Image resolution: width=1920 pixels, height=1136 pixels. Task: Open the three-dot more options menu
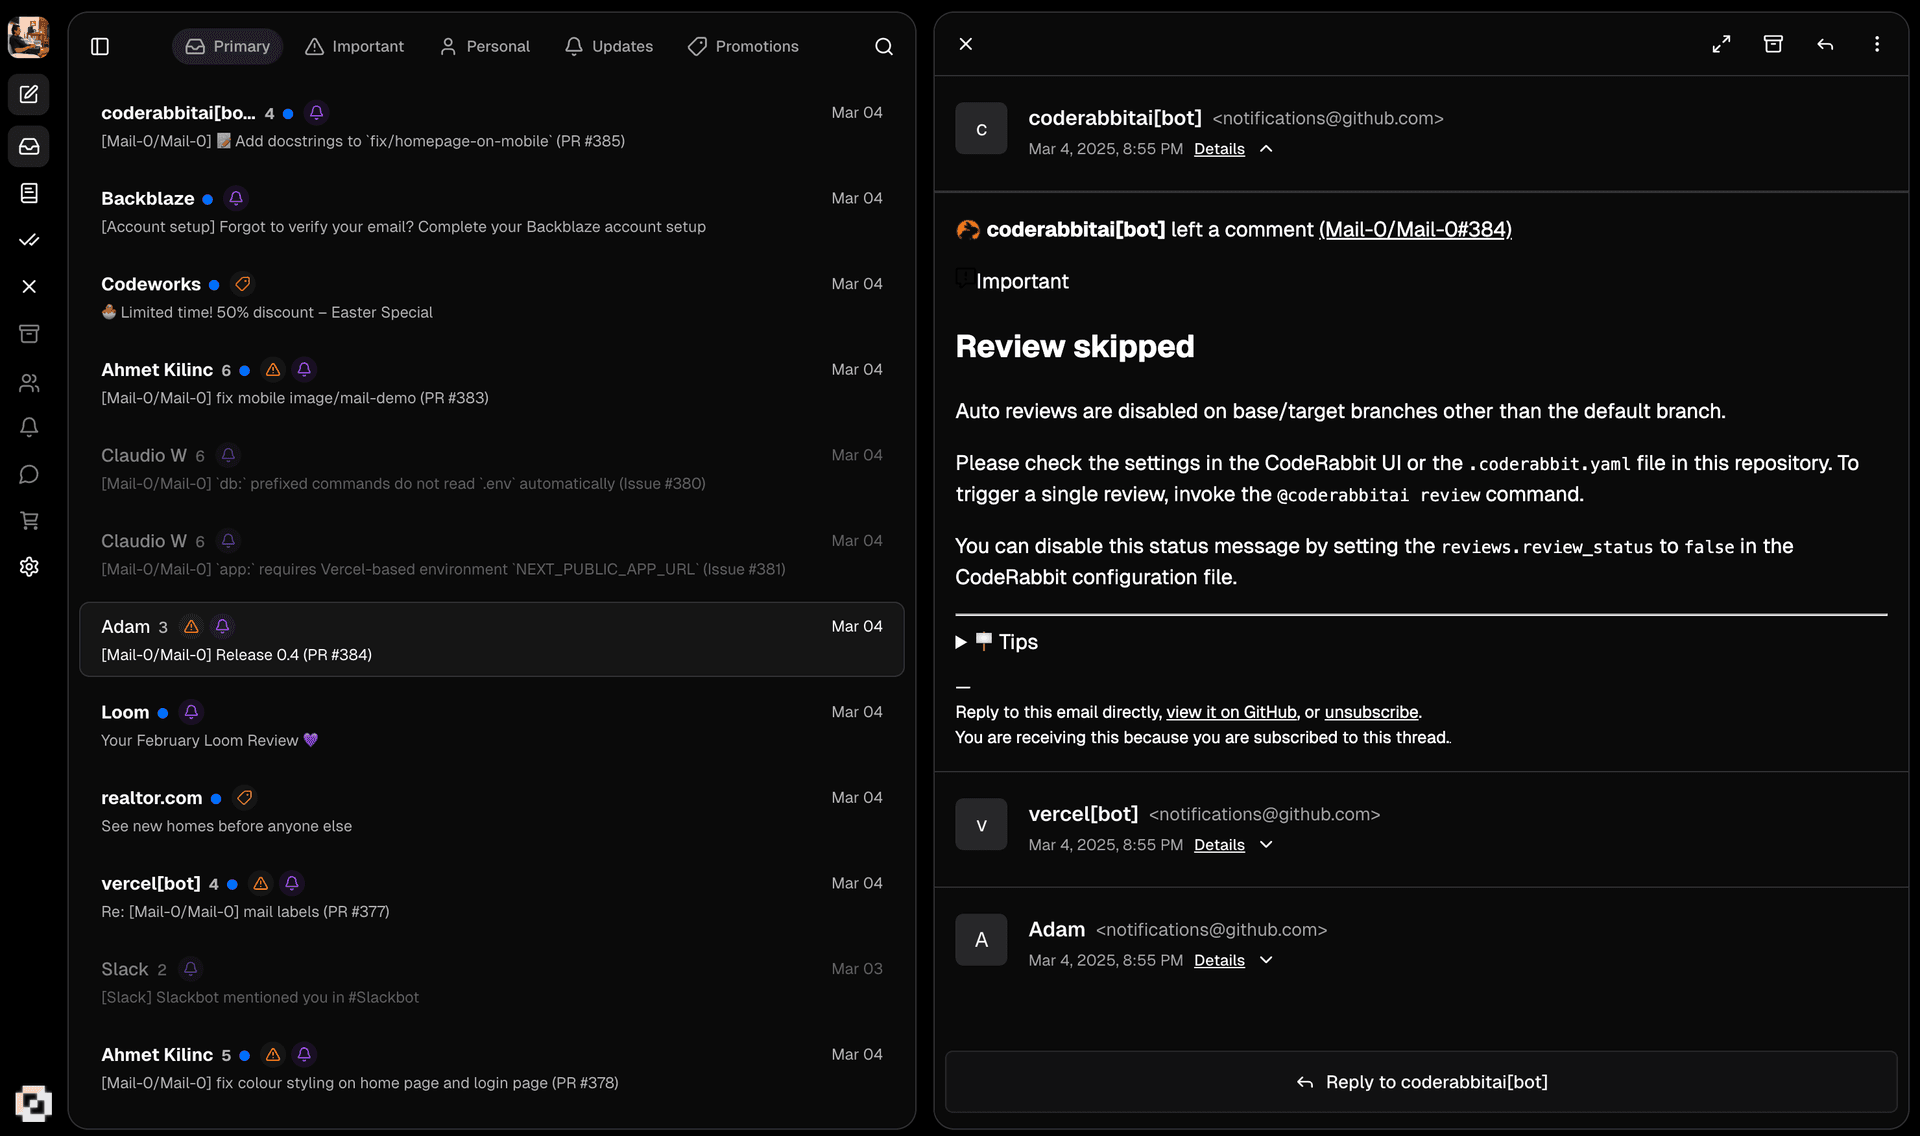(x=1877, y=44)
